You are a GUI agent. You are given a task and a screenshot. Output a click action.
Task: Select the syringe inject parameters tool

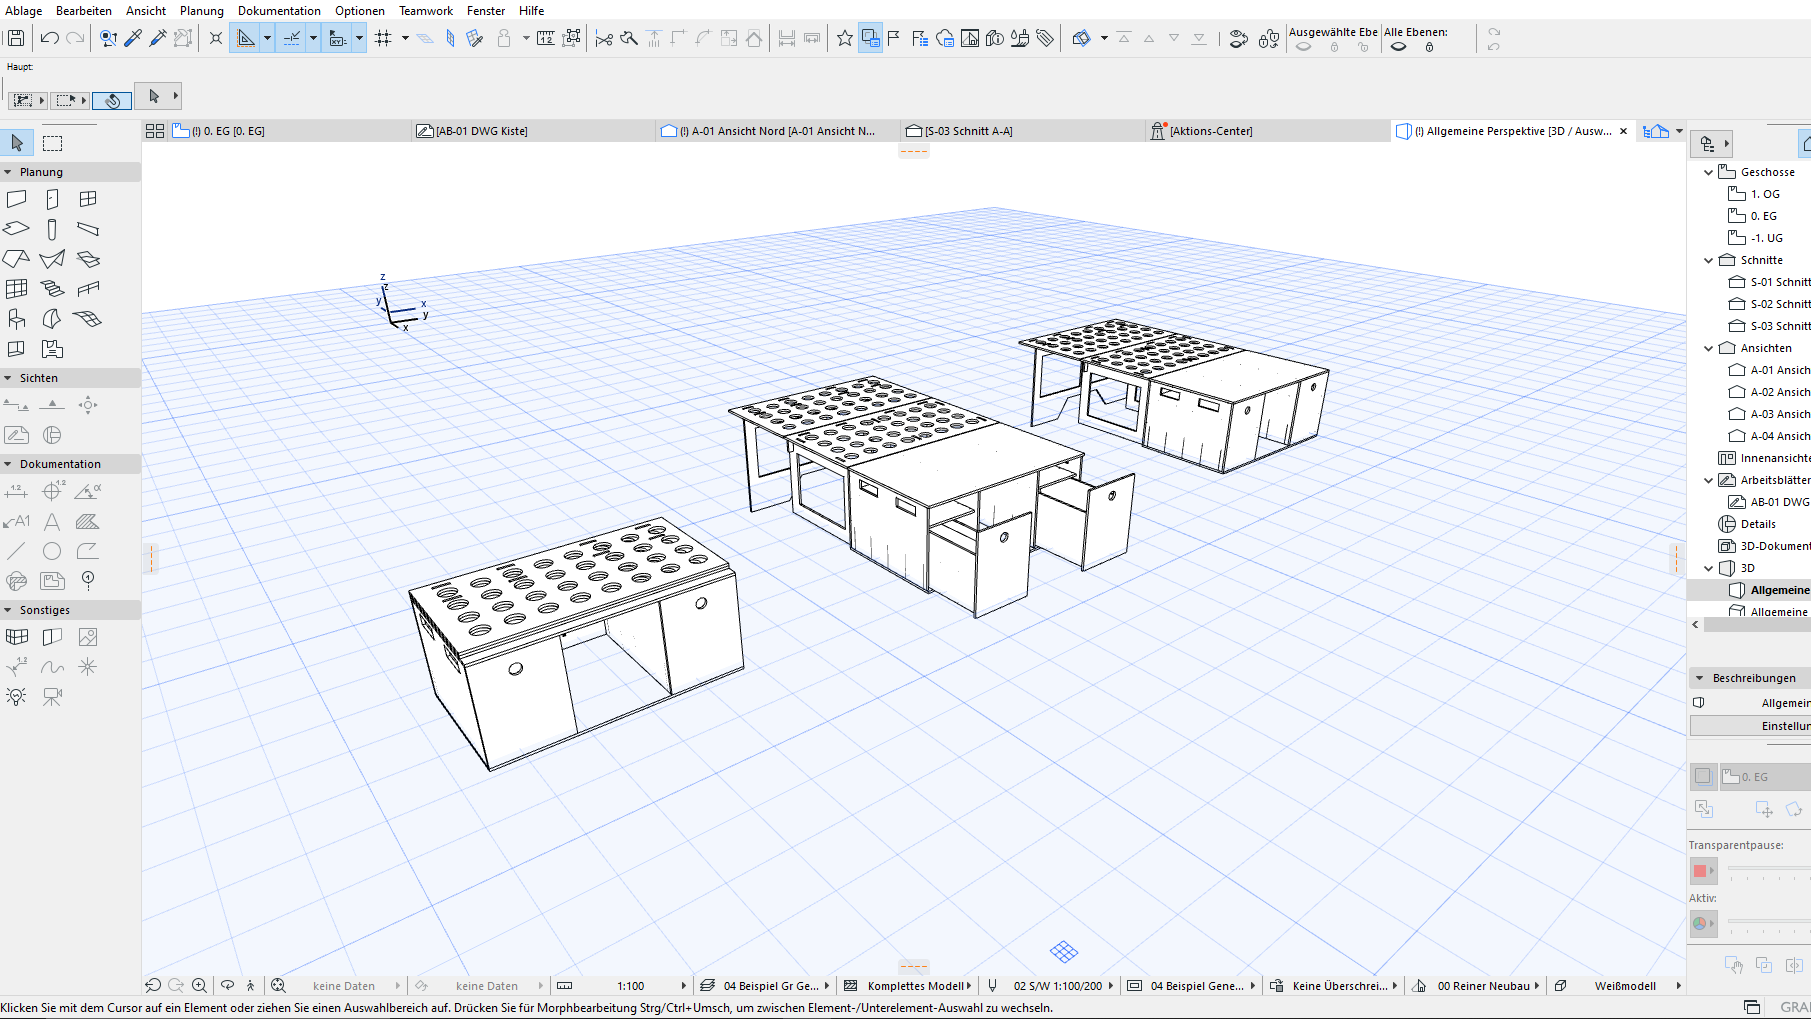158,38
